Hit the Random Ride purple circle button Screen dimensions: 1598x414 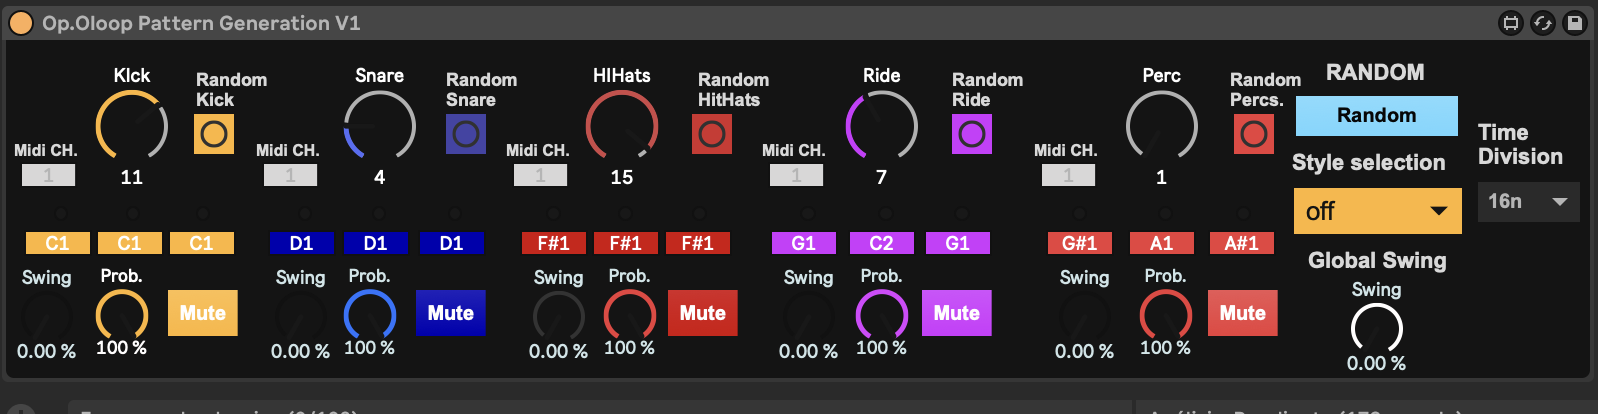[x=972, y=134]
